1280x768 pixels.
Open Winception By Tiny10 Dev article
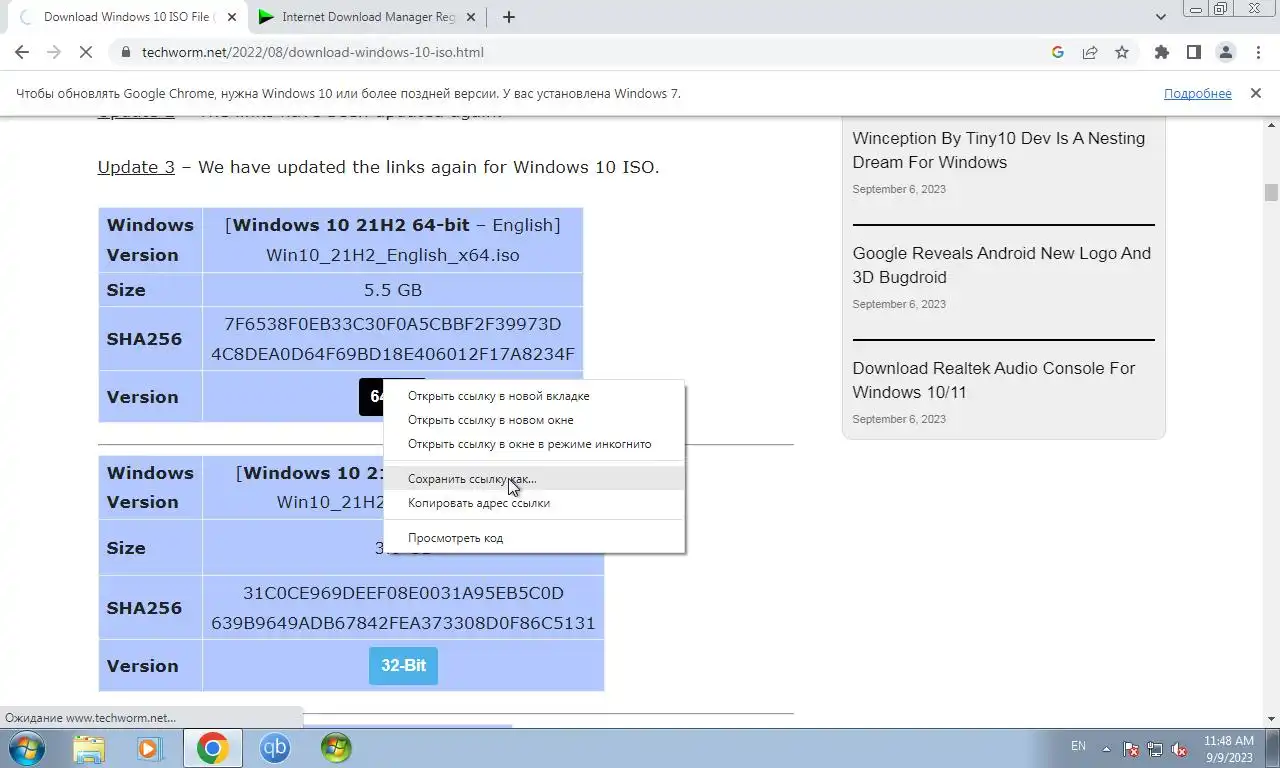[998, 150]
